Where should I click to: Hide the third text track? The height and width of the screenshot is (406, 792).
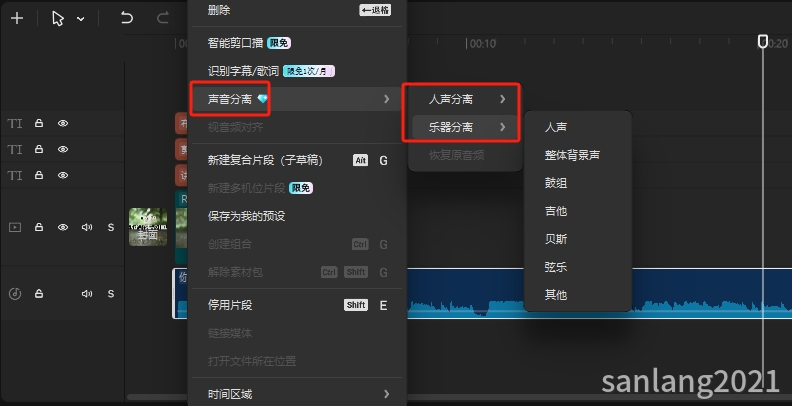pyautogui.click(x=63, y=175)
